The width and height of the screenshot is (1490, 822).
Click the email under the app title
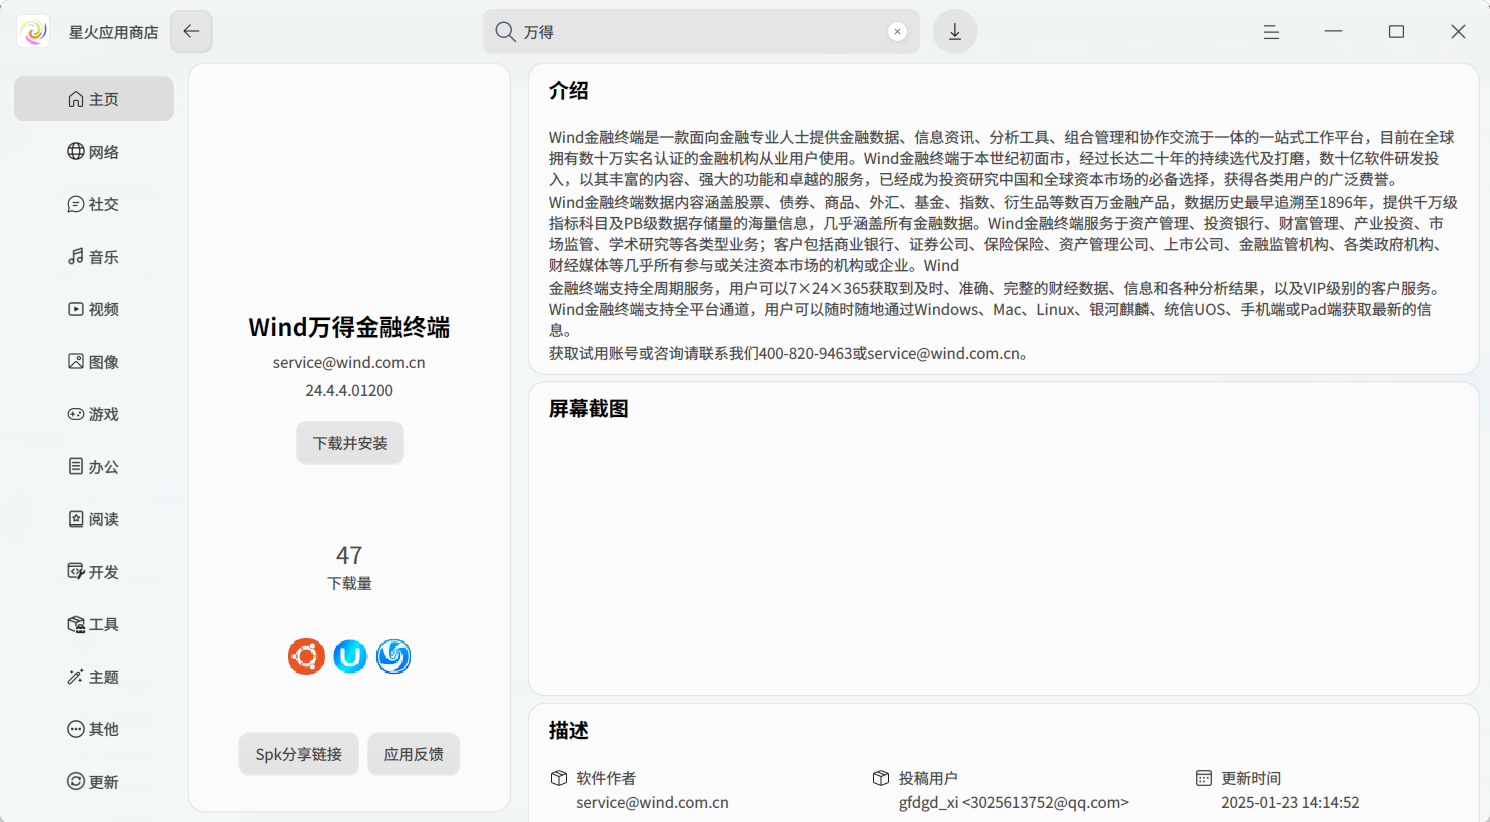coord(349,362)
